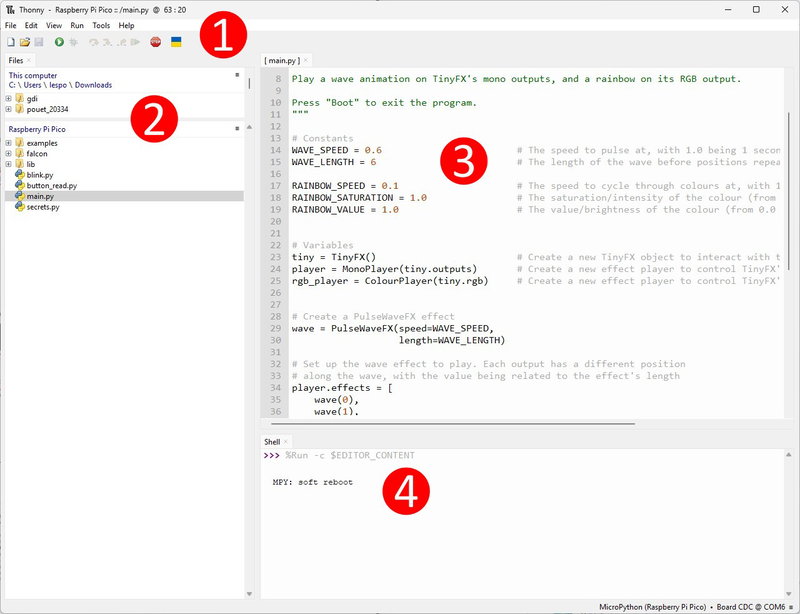The height and width of the screenshot is (614, 800).
Task: Select the Shell tab
Action: click(x=272, y=441)
